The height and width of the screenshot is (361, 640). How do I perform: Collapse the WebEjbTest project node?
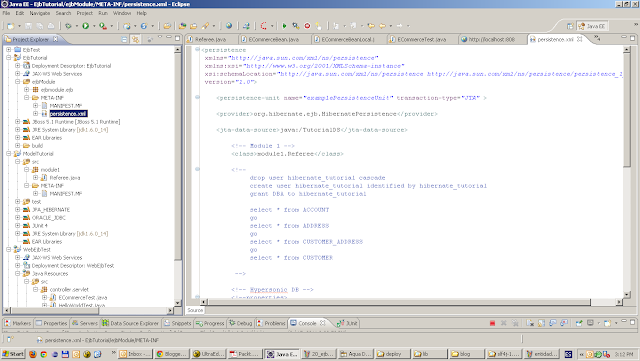click(x=9, y=250)
